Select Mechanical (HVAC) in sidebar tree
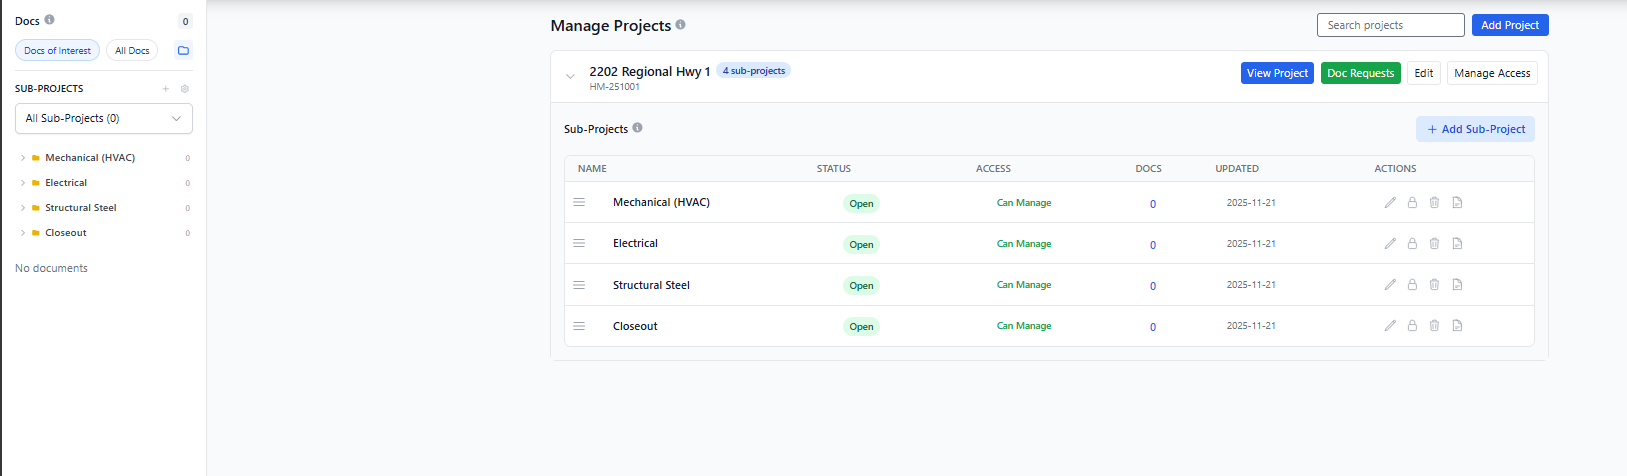Image resolution: width=1627 pixels, height=476 pixels. click(90, 158)
